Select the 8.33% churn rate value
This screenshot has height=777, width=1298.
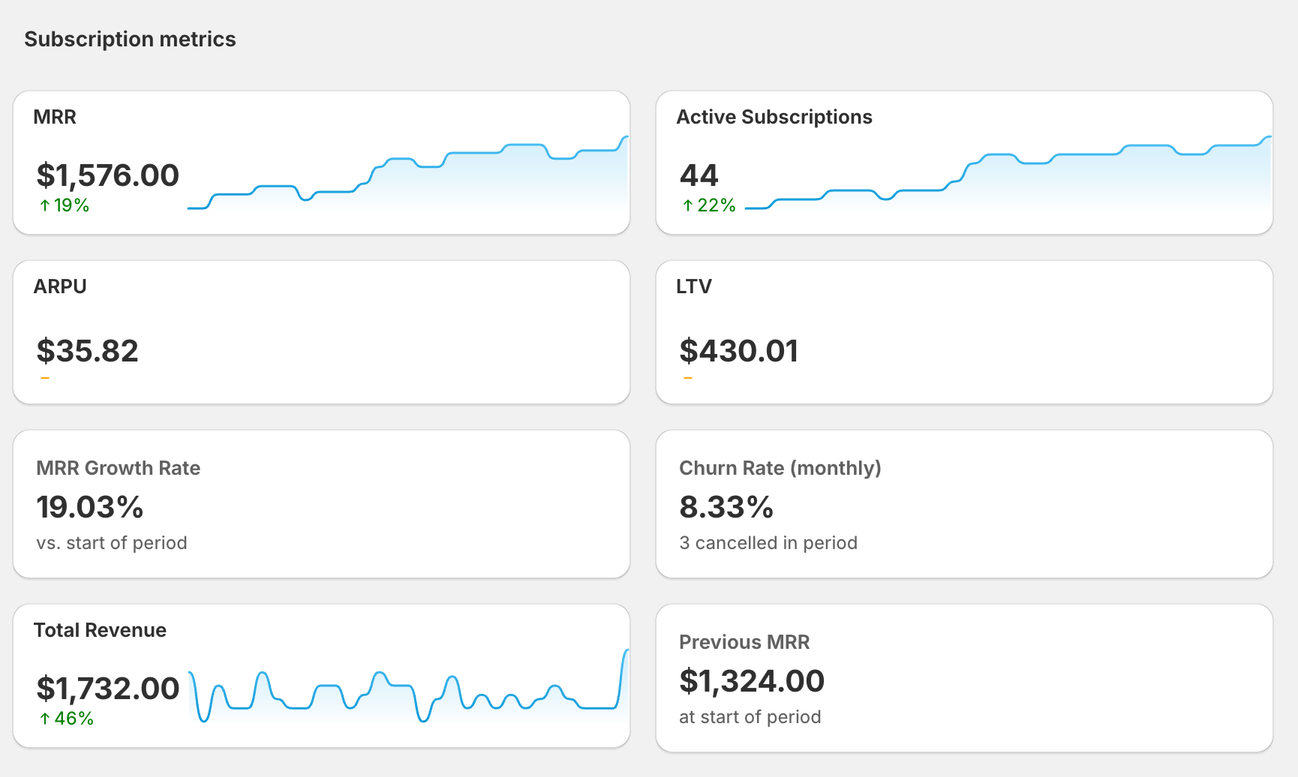pos(727,507)
